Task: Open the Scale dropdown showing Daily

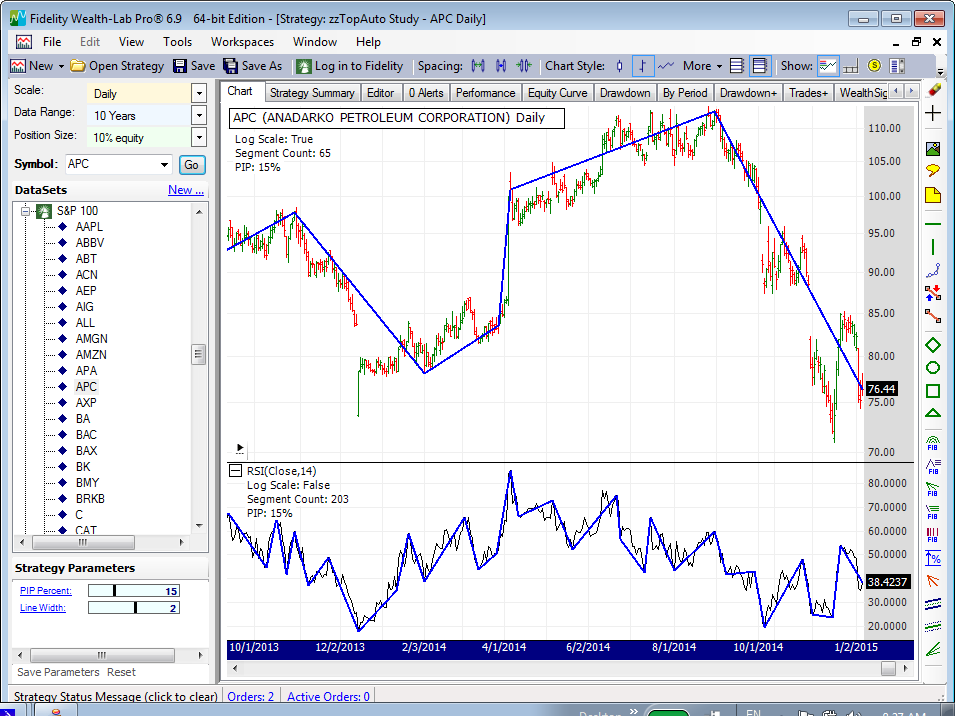Action: 198,93
